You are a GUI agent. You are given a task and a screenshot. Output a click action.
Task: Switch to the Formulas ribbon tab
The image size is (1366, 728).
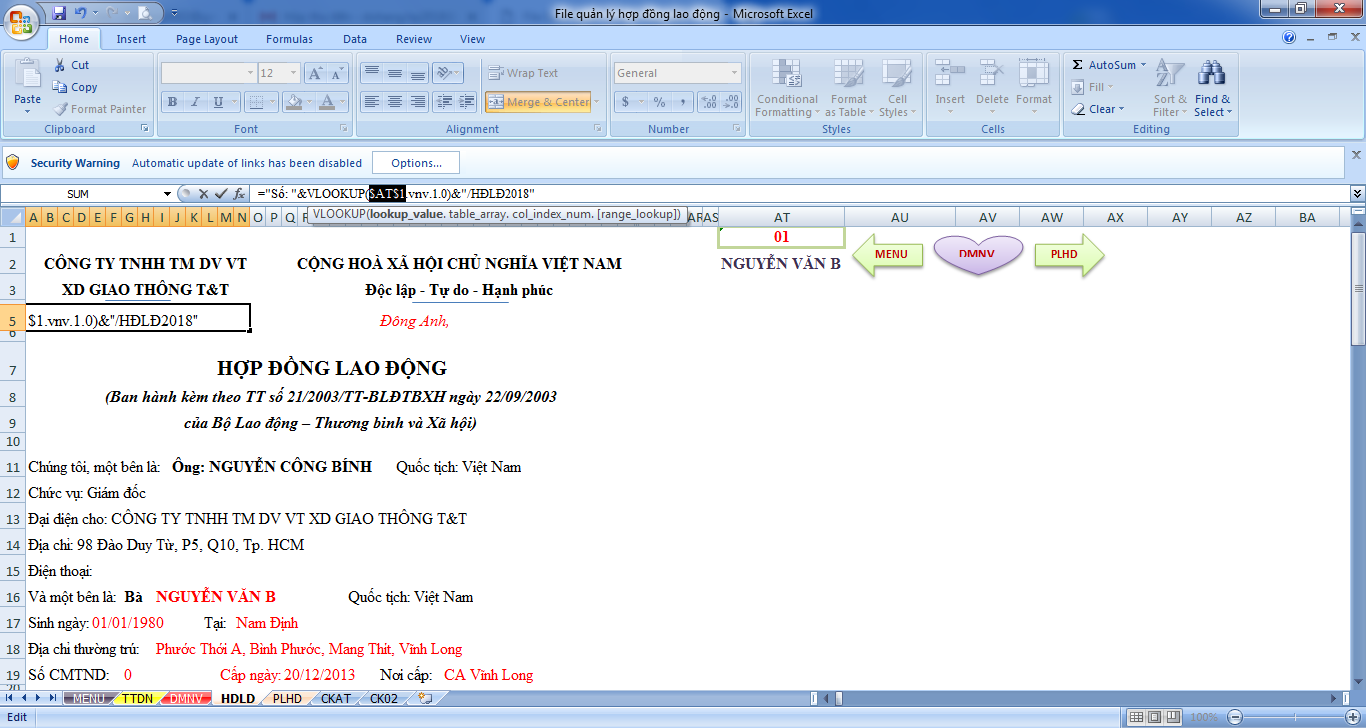[289, 39]
